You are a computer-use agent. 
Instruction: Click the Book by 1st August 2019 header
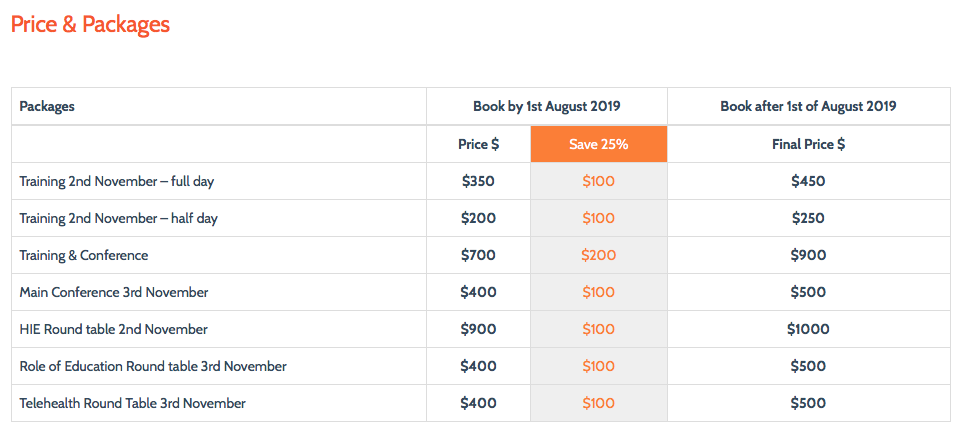pyautogui.click(x=547, y=106)
